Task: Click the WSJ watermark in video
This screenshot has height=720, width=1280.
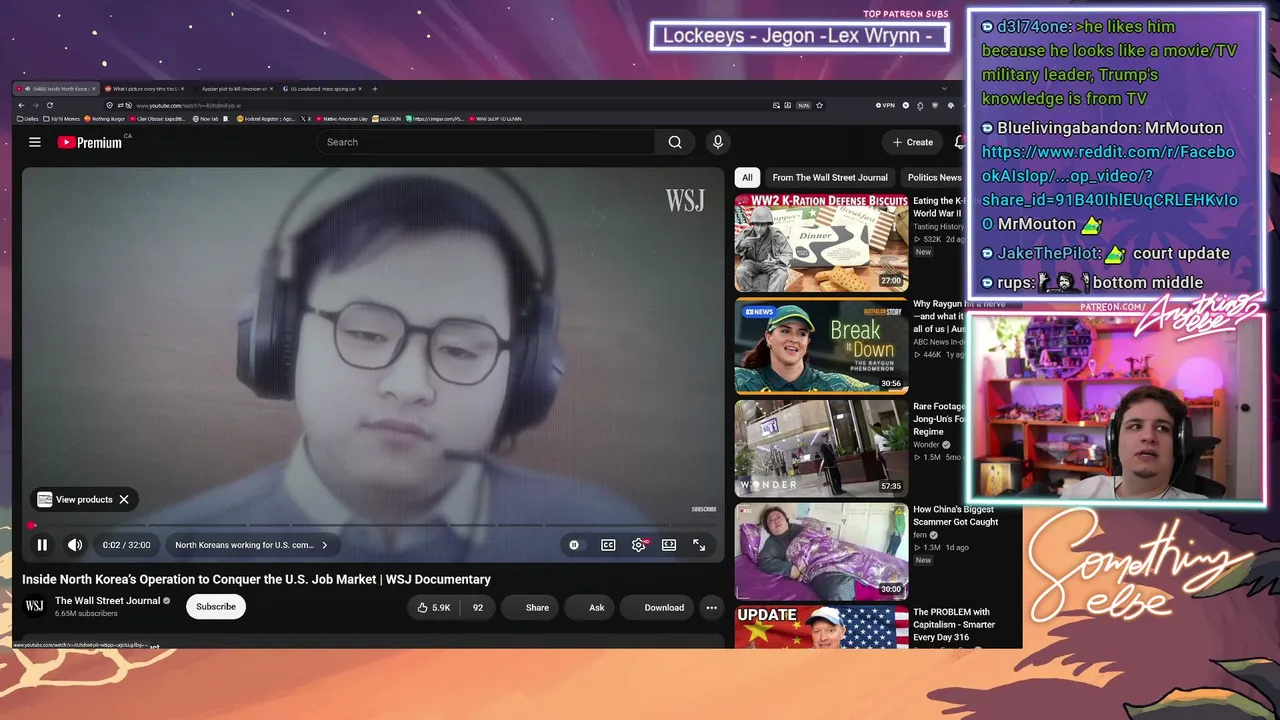Action: coord(685,200)
